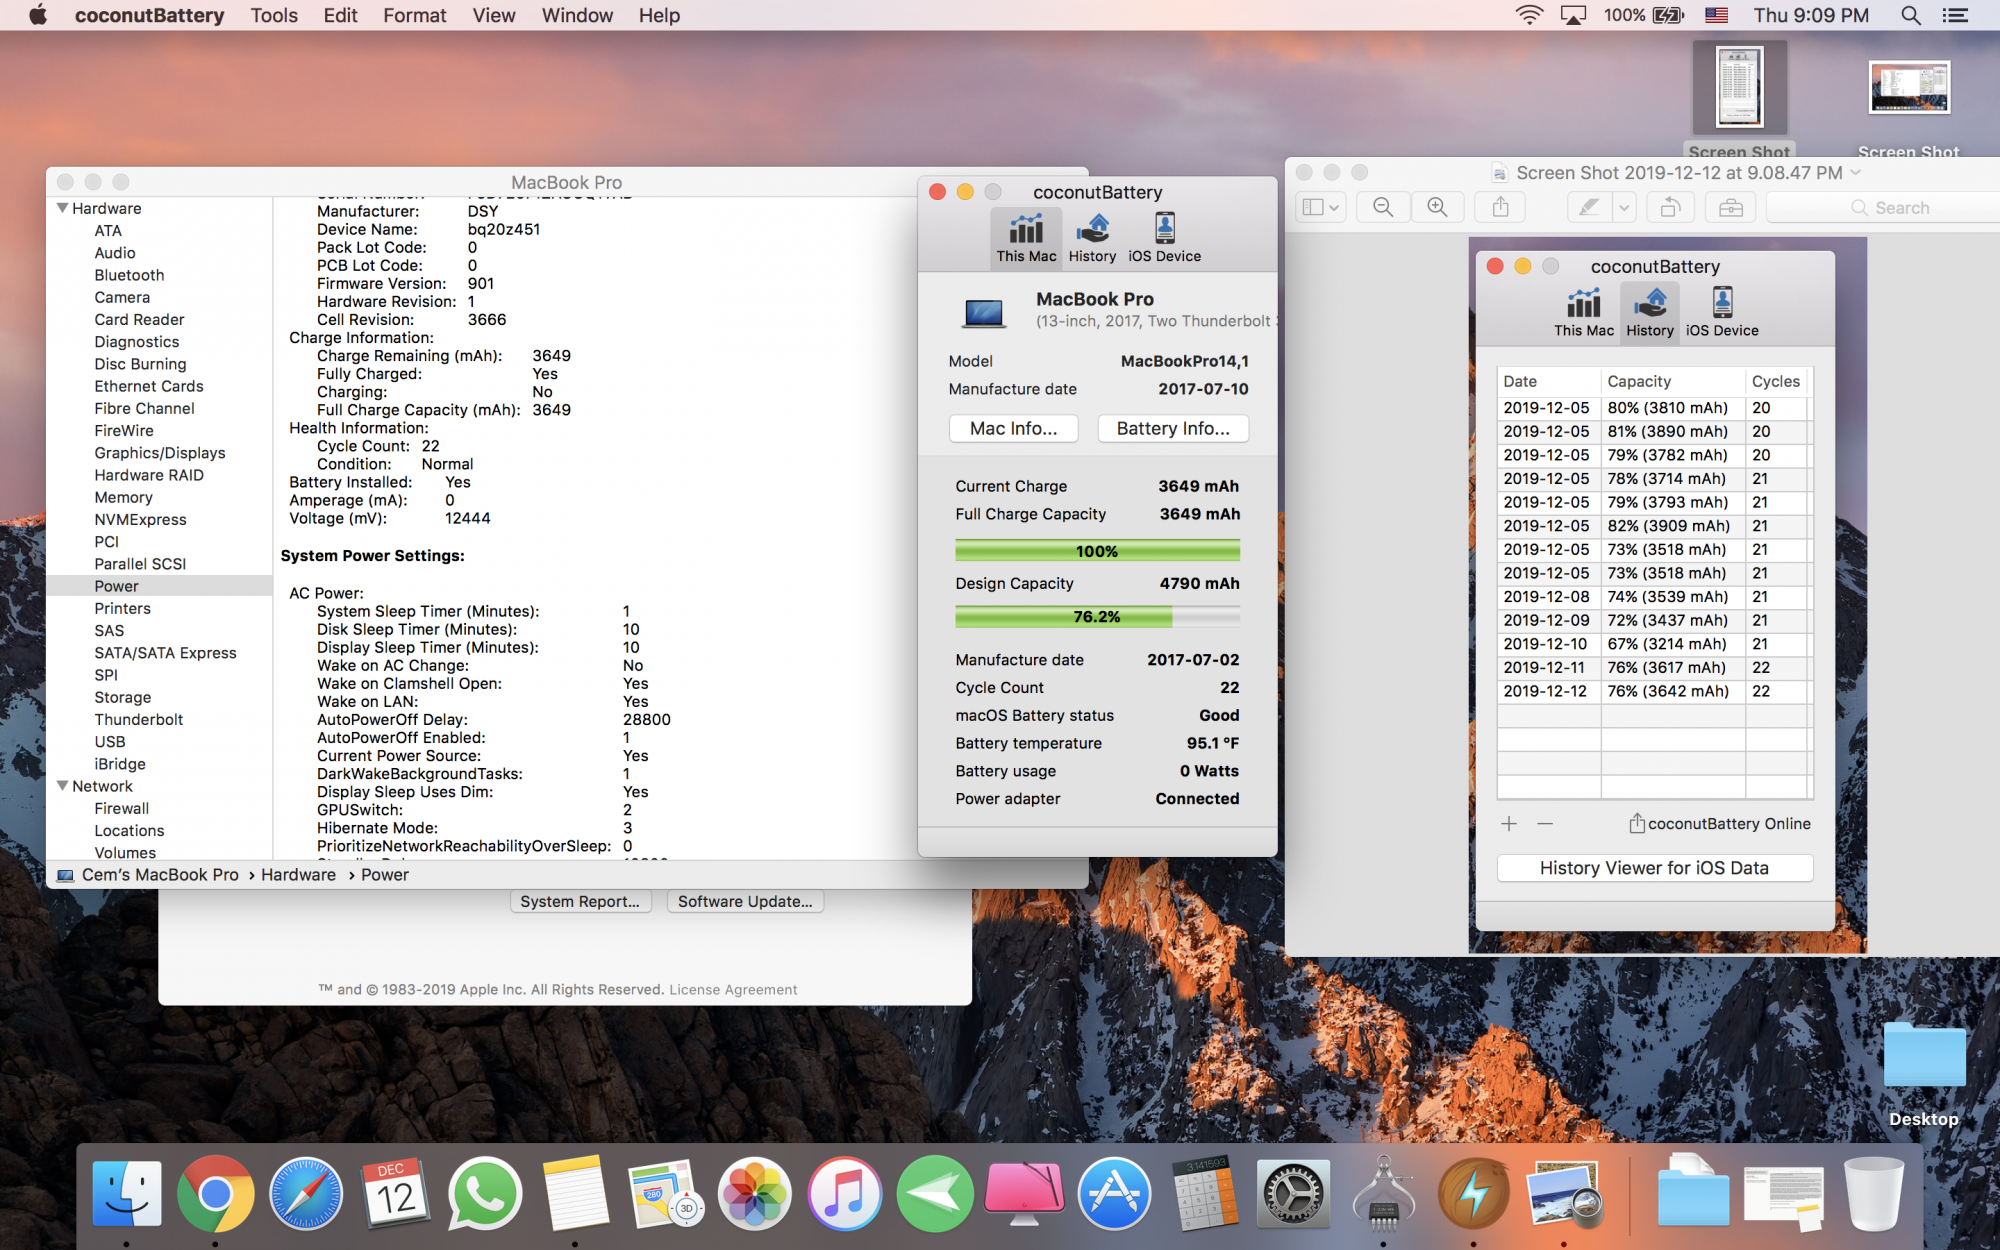
Task: Click the input source flag in menu bar
Action: (x=1716, y=15)
